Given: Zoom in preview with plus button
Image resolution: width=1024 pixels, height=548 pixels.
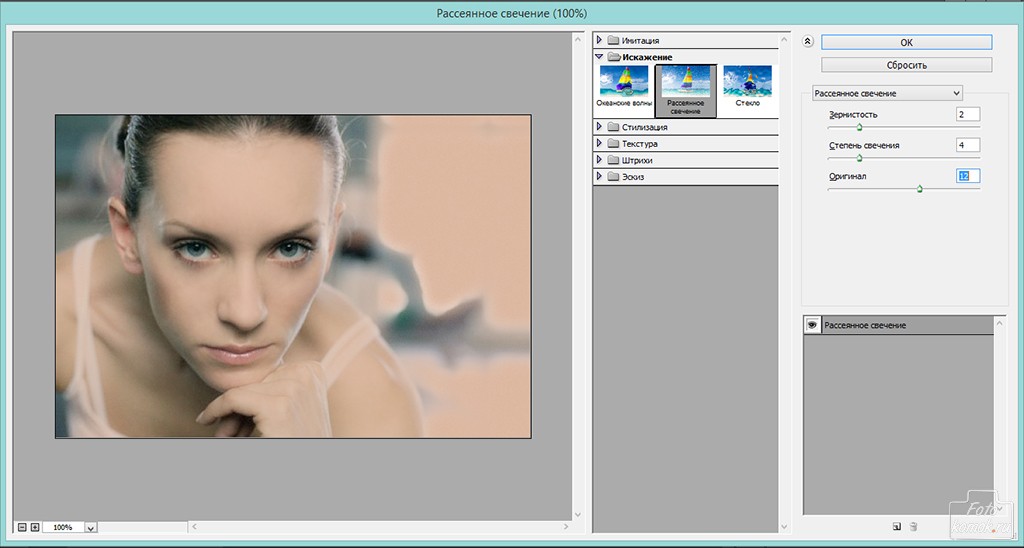Looking at the screenshot, I should pos(35,527).
